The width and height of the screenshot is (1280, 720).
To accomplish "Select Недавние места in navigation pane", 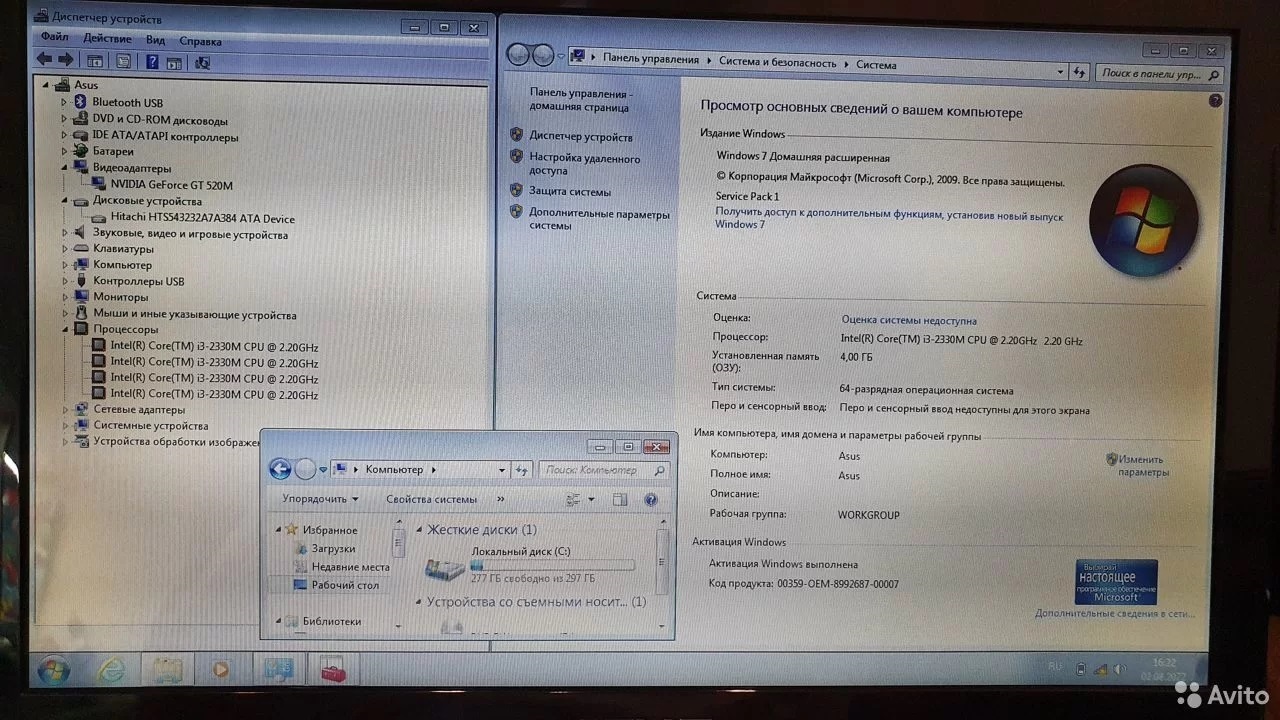I will pyautogui.click(x=350, y=567).
